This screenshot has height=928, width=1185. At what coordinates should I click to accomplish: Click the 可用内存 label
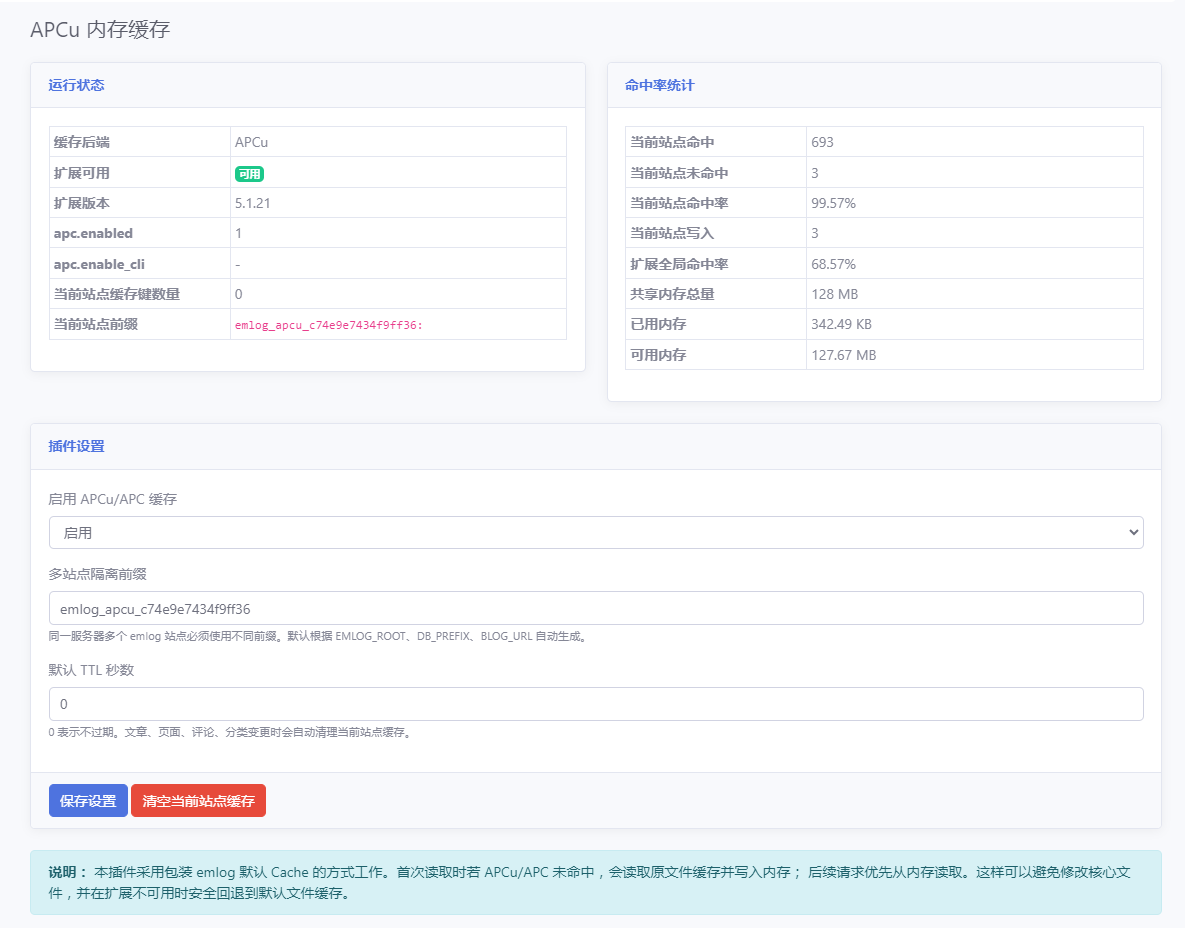pyautogui.click(x=657, y=355)
